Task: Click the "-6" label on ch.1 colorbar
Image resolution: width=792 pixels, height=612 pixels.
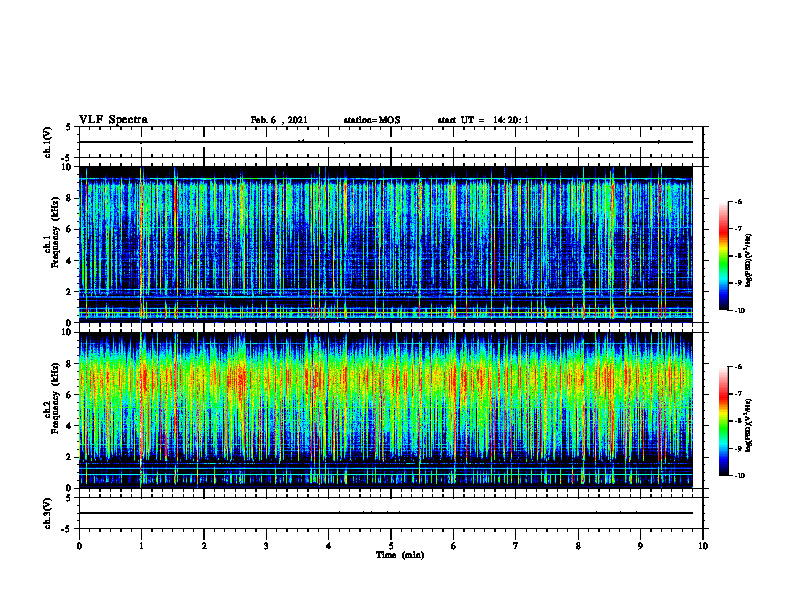Action: pos(738,201)
